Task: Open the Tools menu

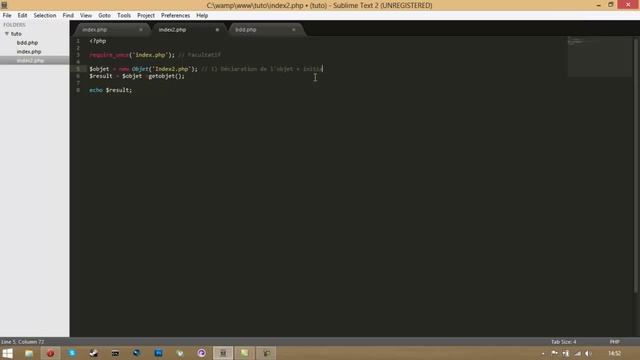Action: point(124,16)
